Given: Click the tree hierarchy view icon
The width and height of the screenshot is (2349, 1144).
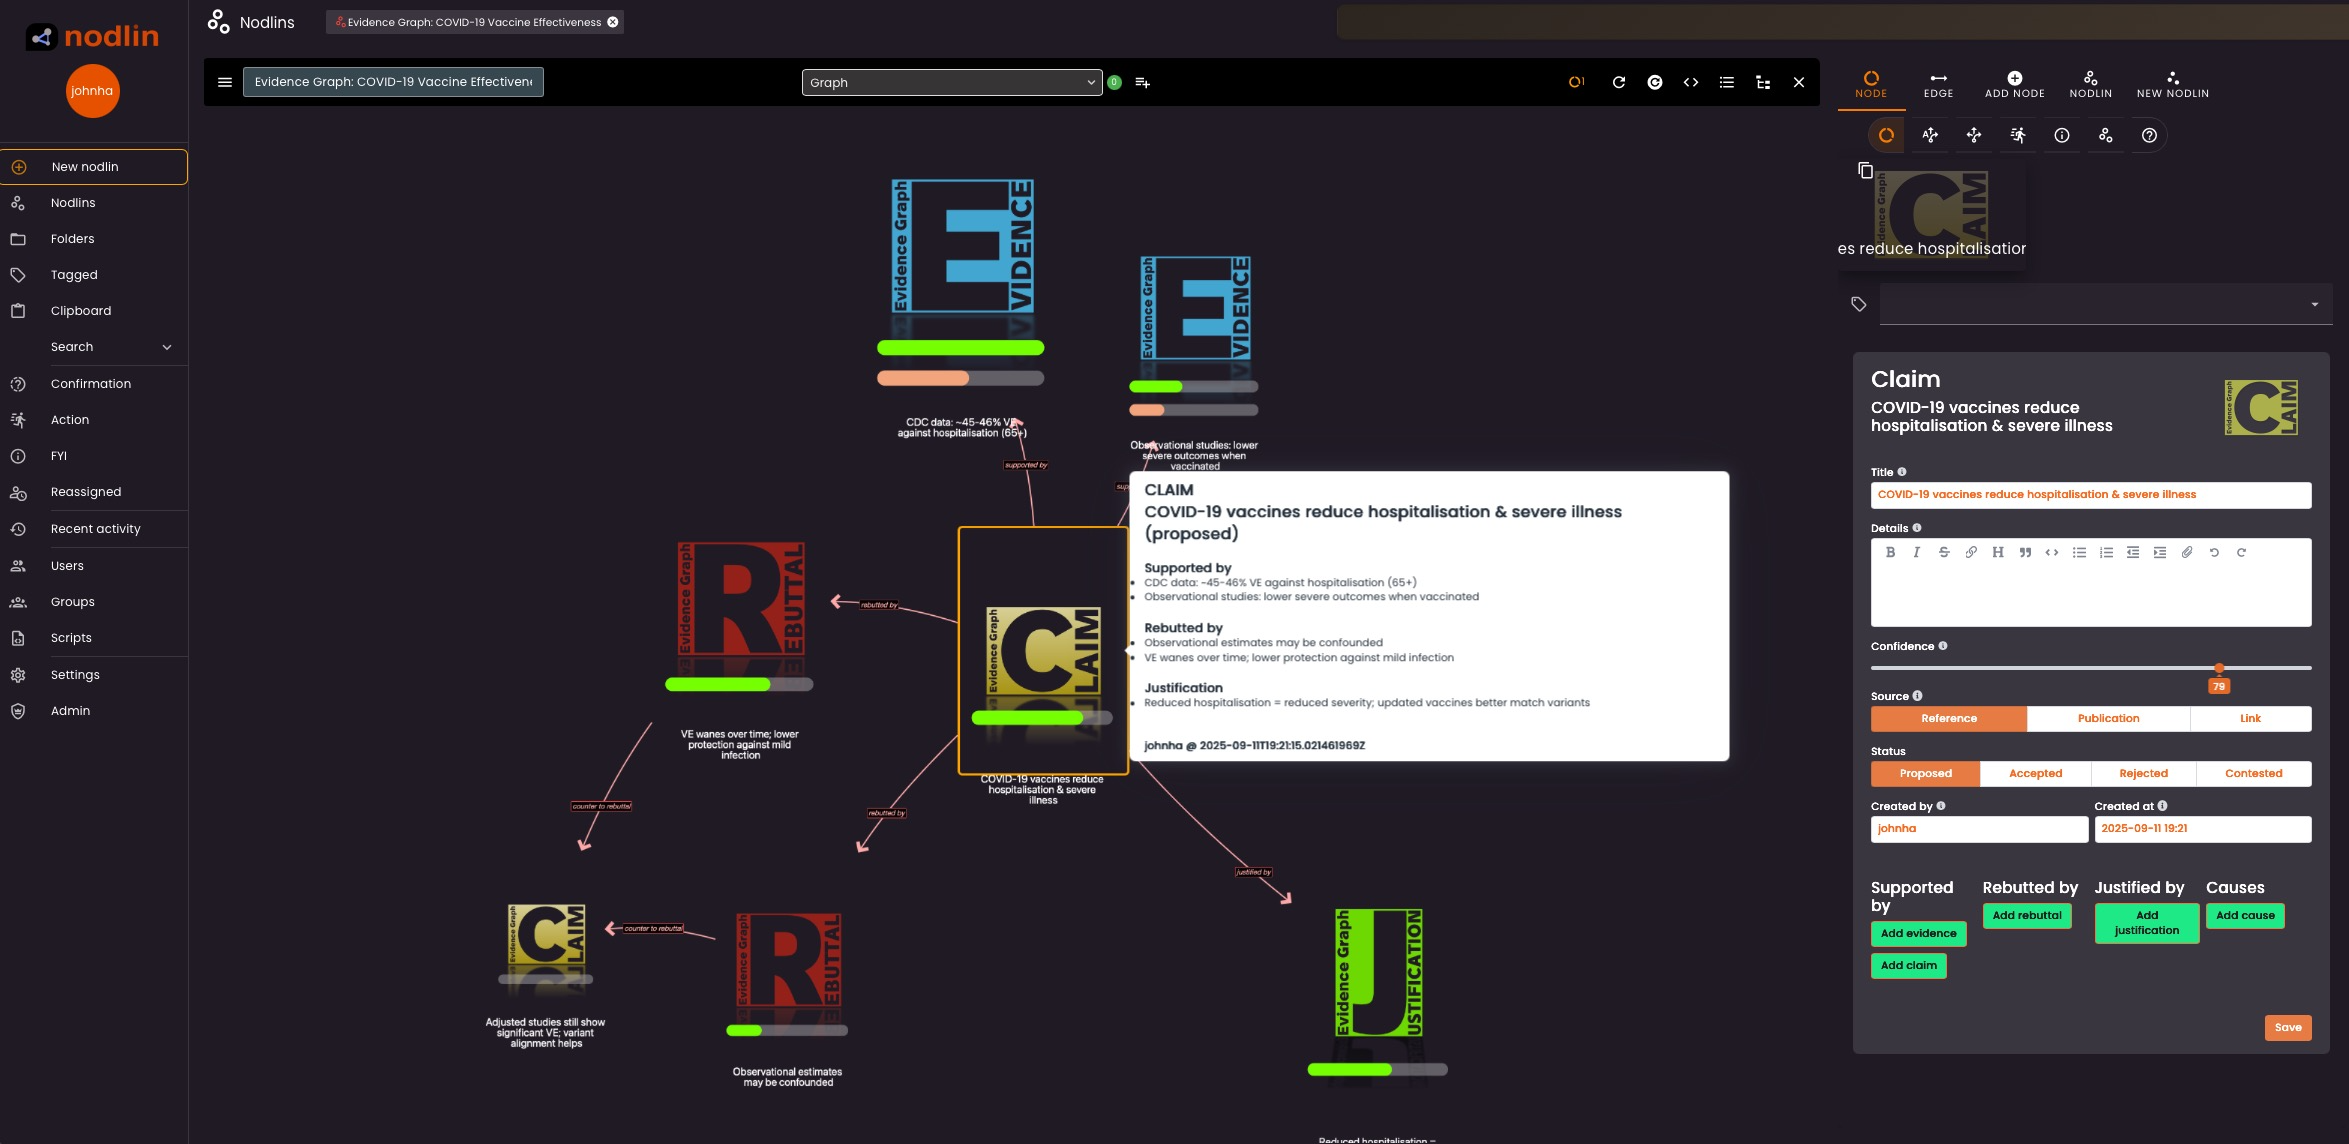Looking at the screenshot, I should 1763,82.
